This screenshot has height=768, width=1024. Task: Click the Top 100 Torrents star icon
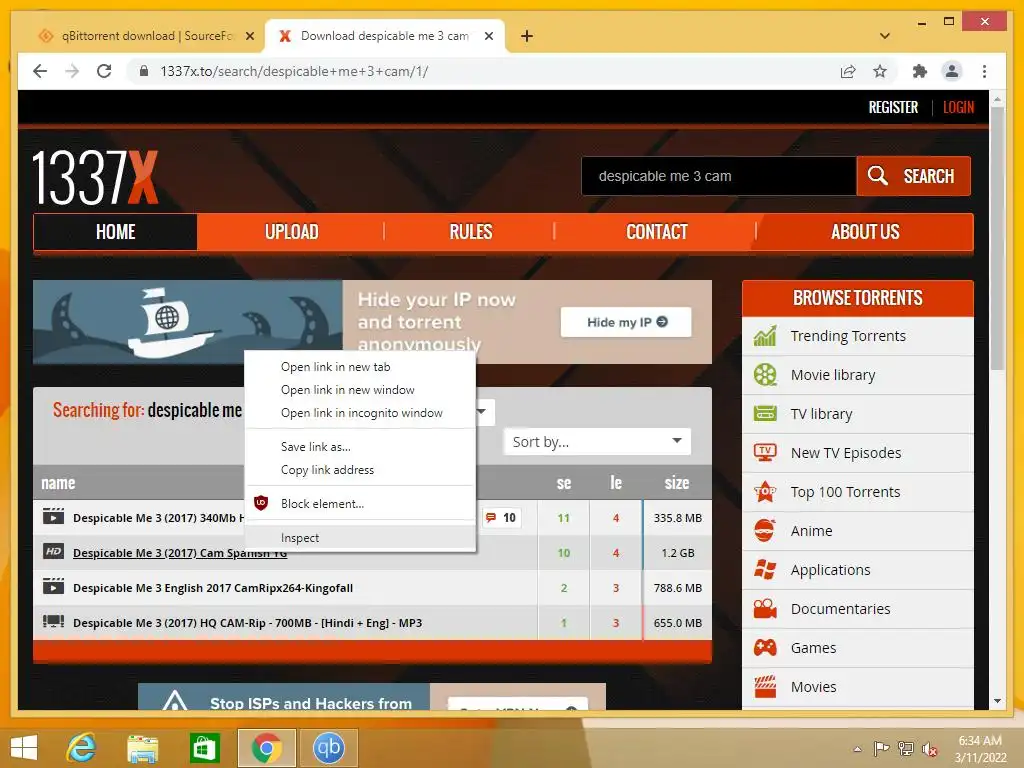[x=765, y=492]
